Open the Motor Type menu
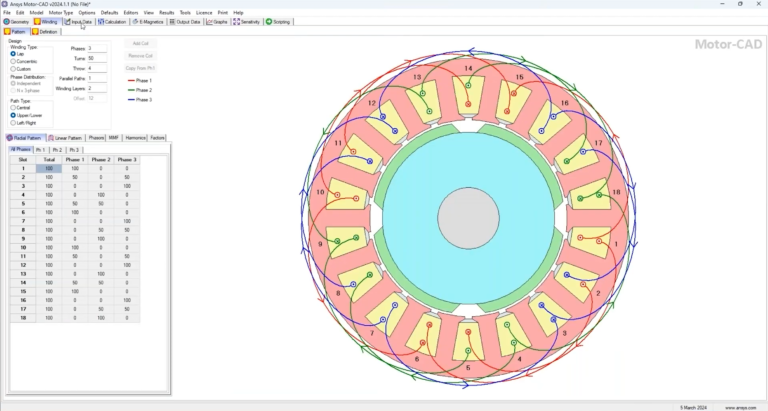Image resolution: width=768 pixels, height=411 pixels. click(x=61, y=12)
